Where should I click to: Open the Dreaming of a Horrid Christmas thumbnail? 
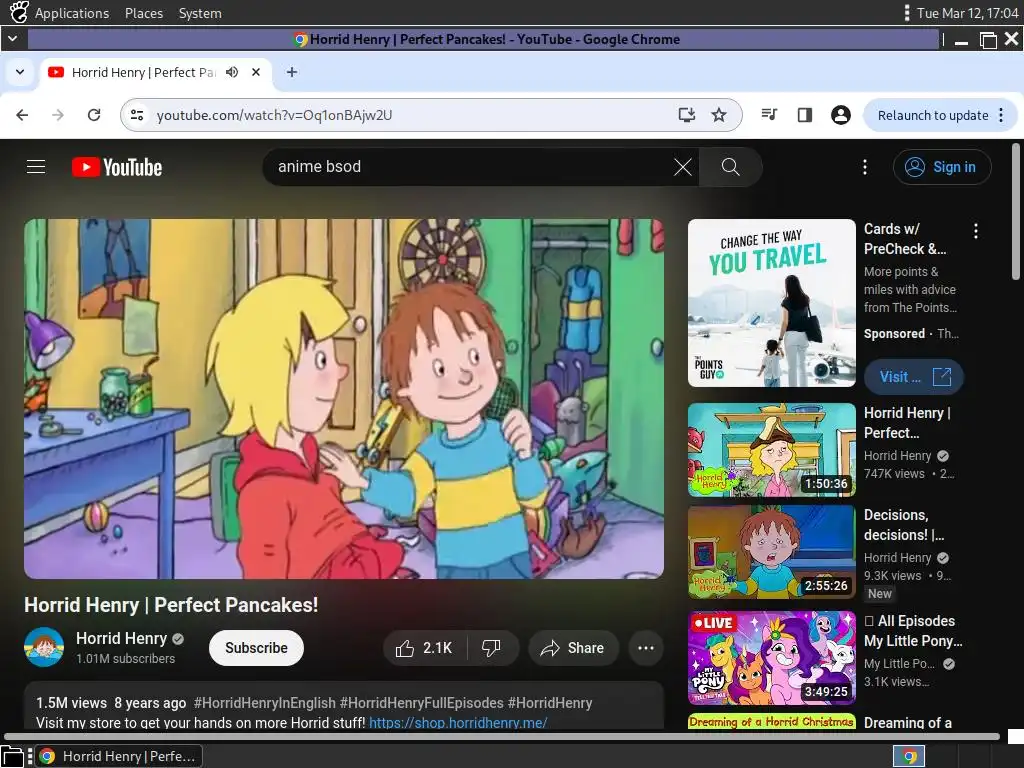pos(771,722)
